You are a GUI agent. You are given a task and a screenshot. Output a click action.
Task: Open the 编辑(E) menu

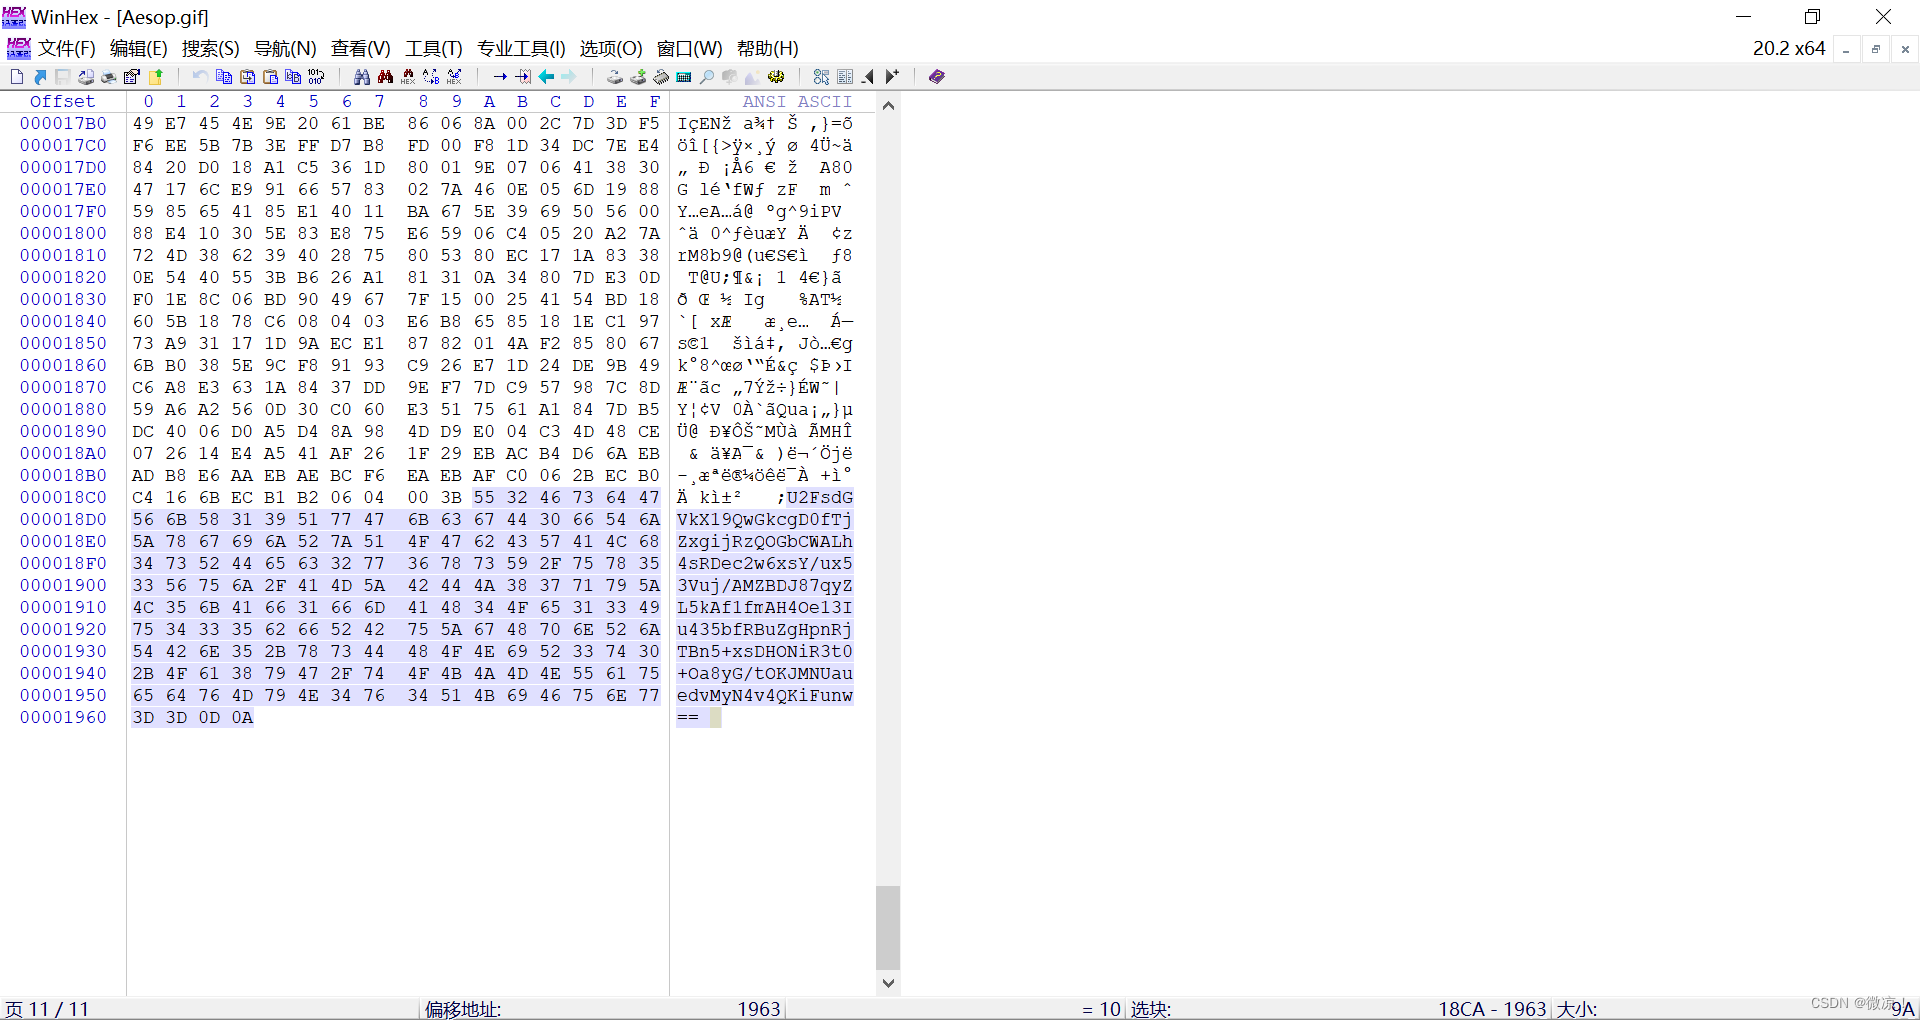139,48
